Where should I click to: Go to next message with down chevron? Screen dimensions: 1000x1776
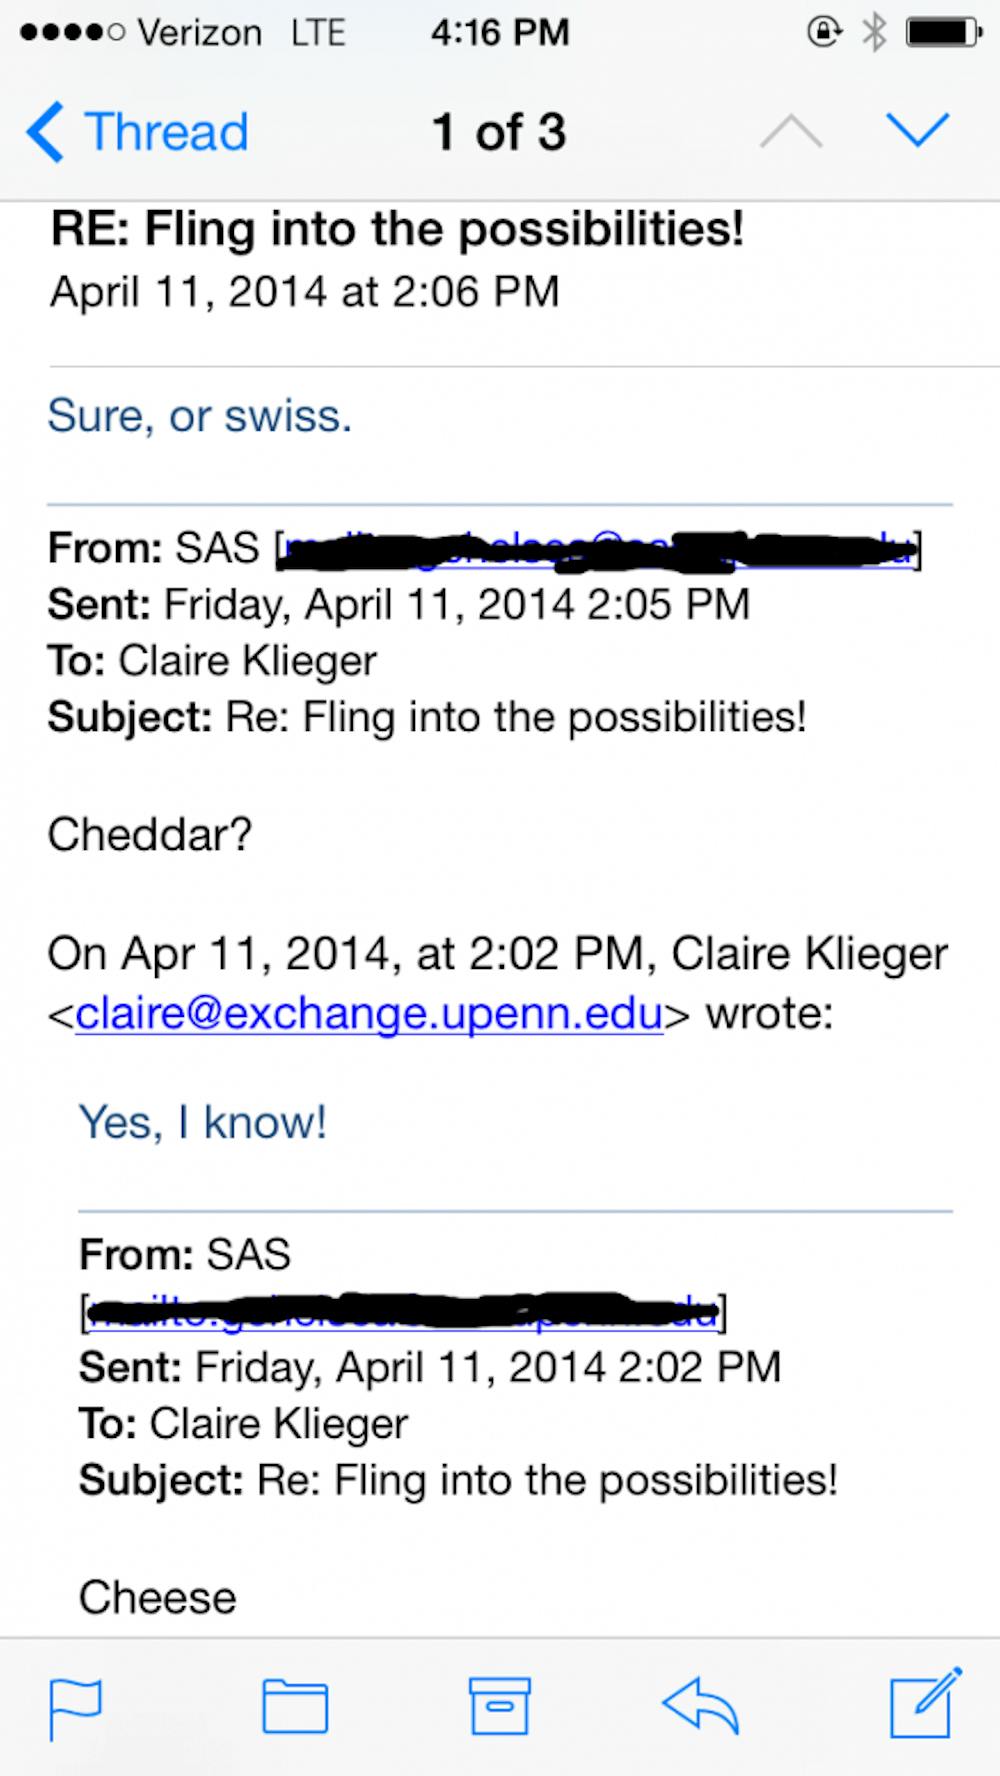(917, 130)
